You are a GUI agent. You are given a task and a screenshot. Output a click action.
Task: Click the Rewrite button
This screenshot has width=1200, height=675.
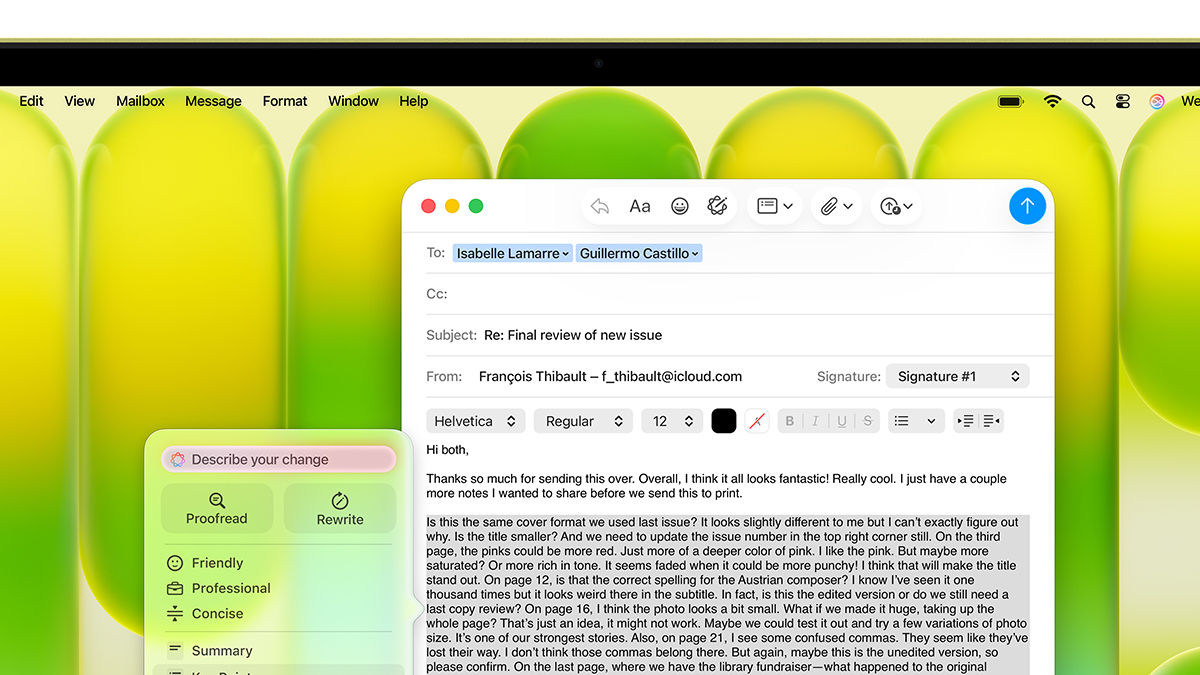[340, 508]
